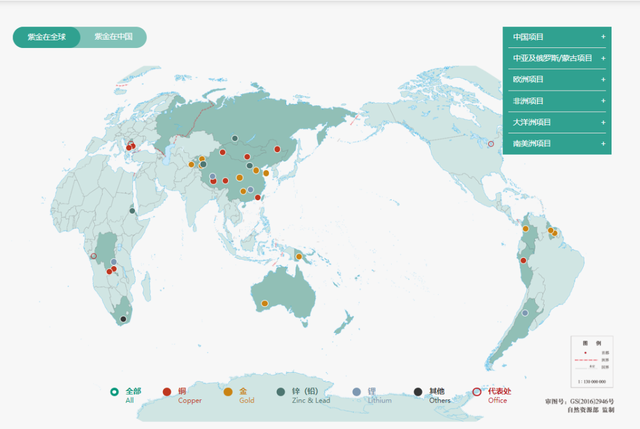Viewport: 640px width, 429px height.
Task: Click the zinc marker in Eritrea
Action: [x=132, y=211]
